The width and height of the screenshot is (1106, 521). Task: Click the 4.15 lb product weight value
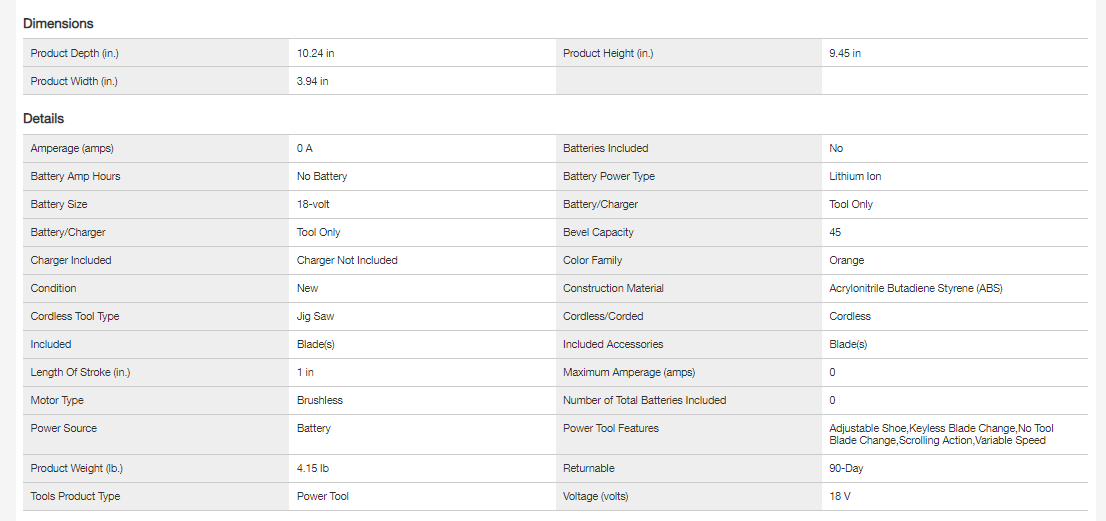pyautogui.click(x=315, y=468)
